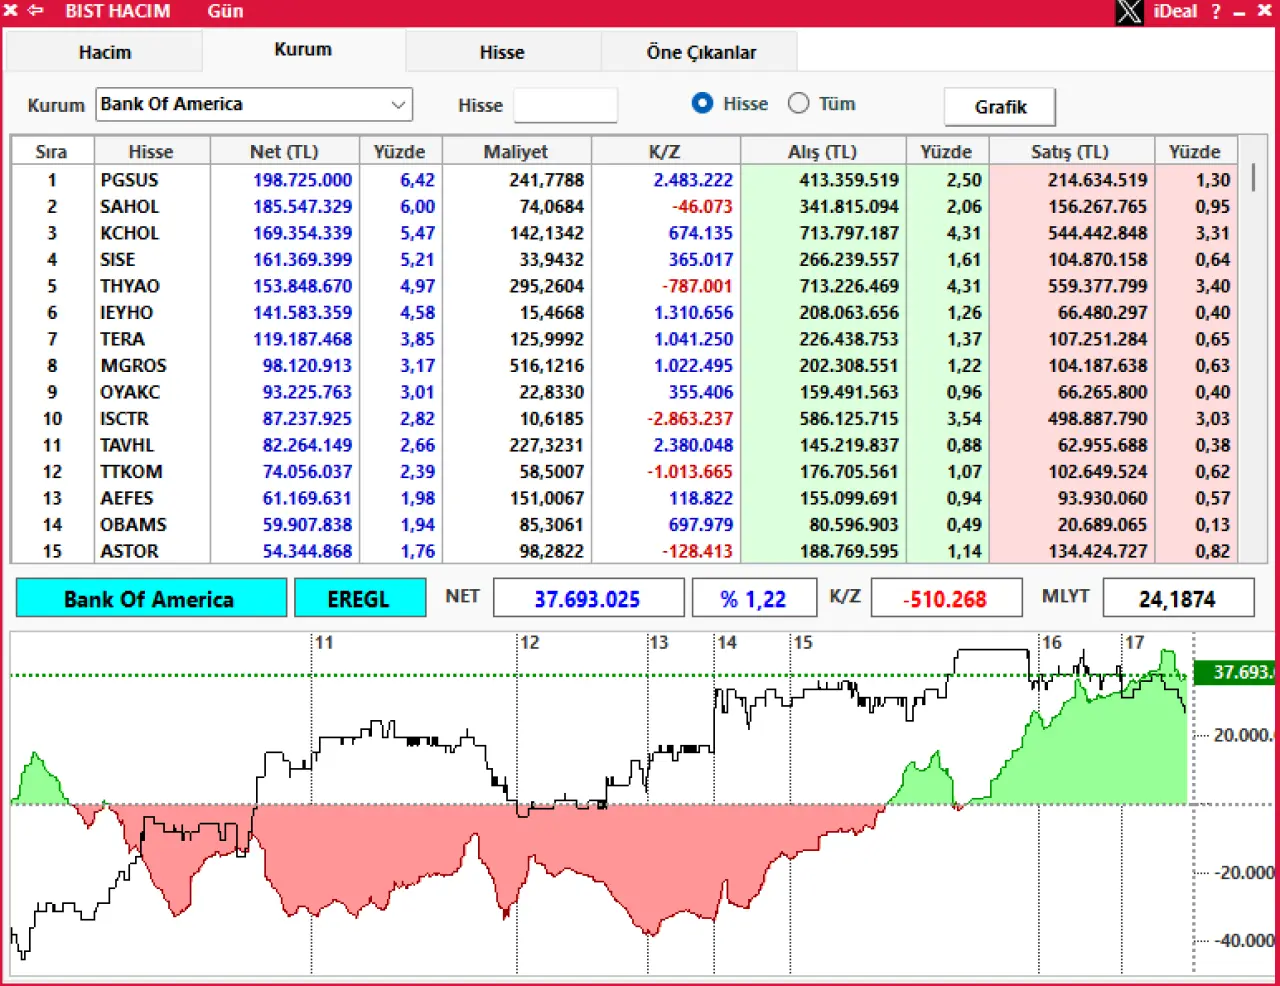1280x986 pixels.
Task: Click the cyan Bank Of America button
Action: point(150,599)
